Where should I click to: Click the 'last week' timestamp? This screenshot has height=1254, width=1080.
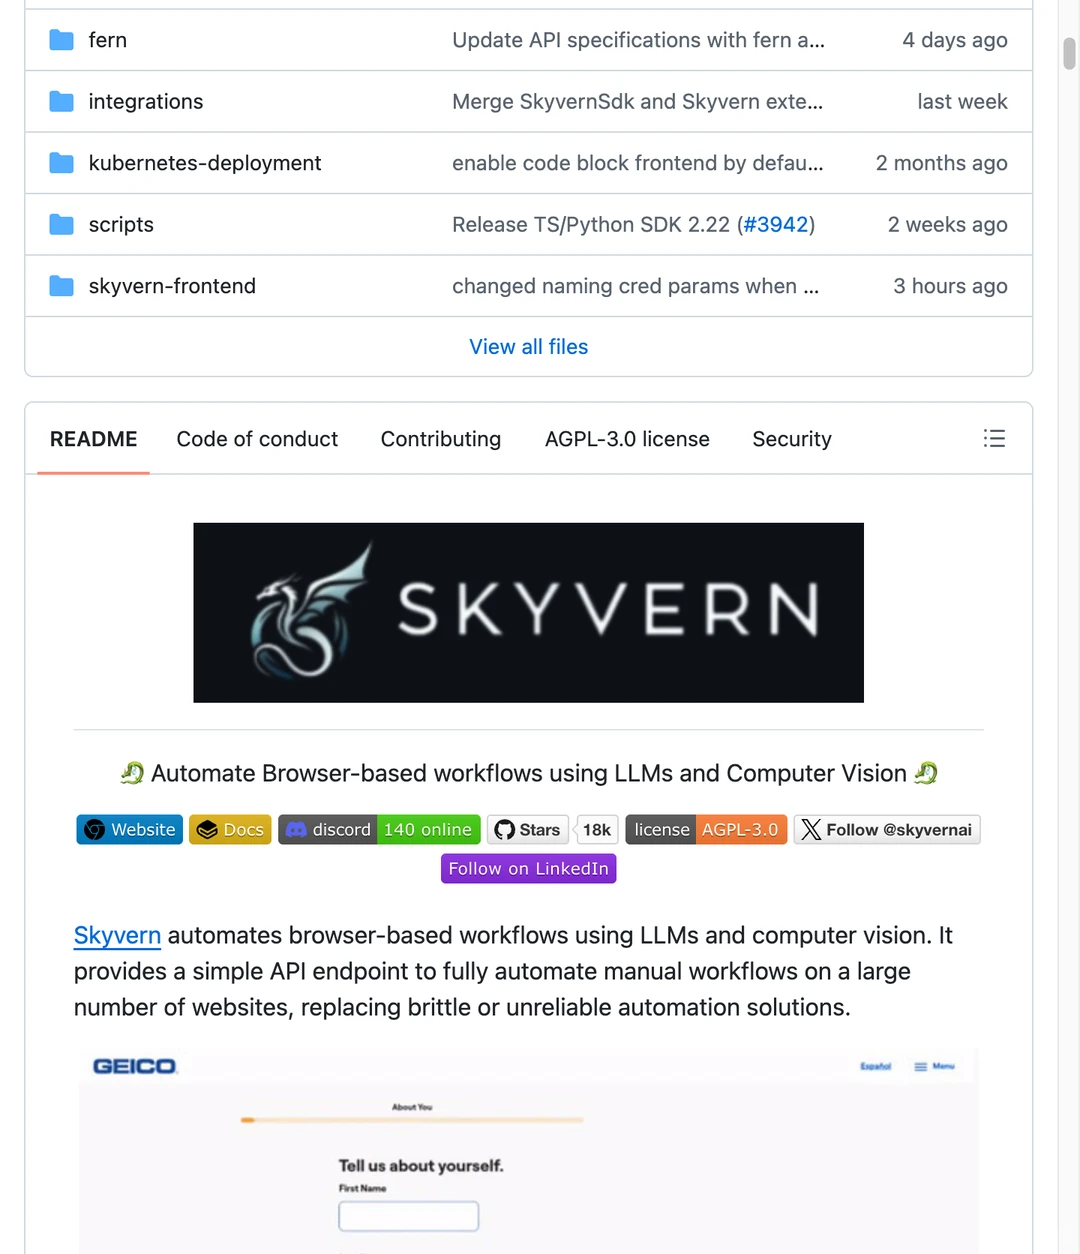click(962, 101)
